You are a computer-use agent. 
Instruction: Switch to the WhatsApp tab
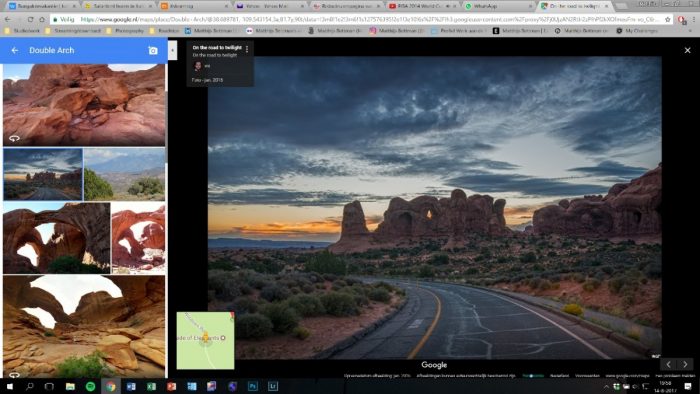tap(499, 6)
